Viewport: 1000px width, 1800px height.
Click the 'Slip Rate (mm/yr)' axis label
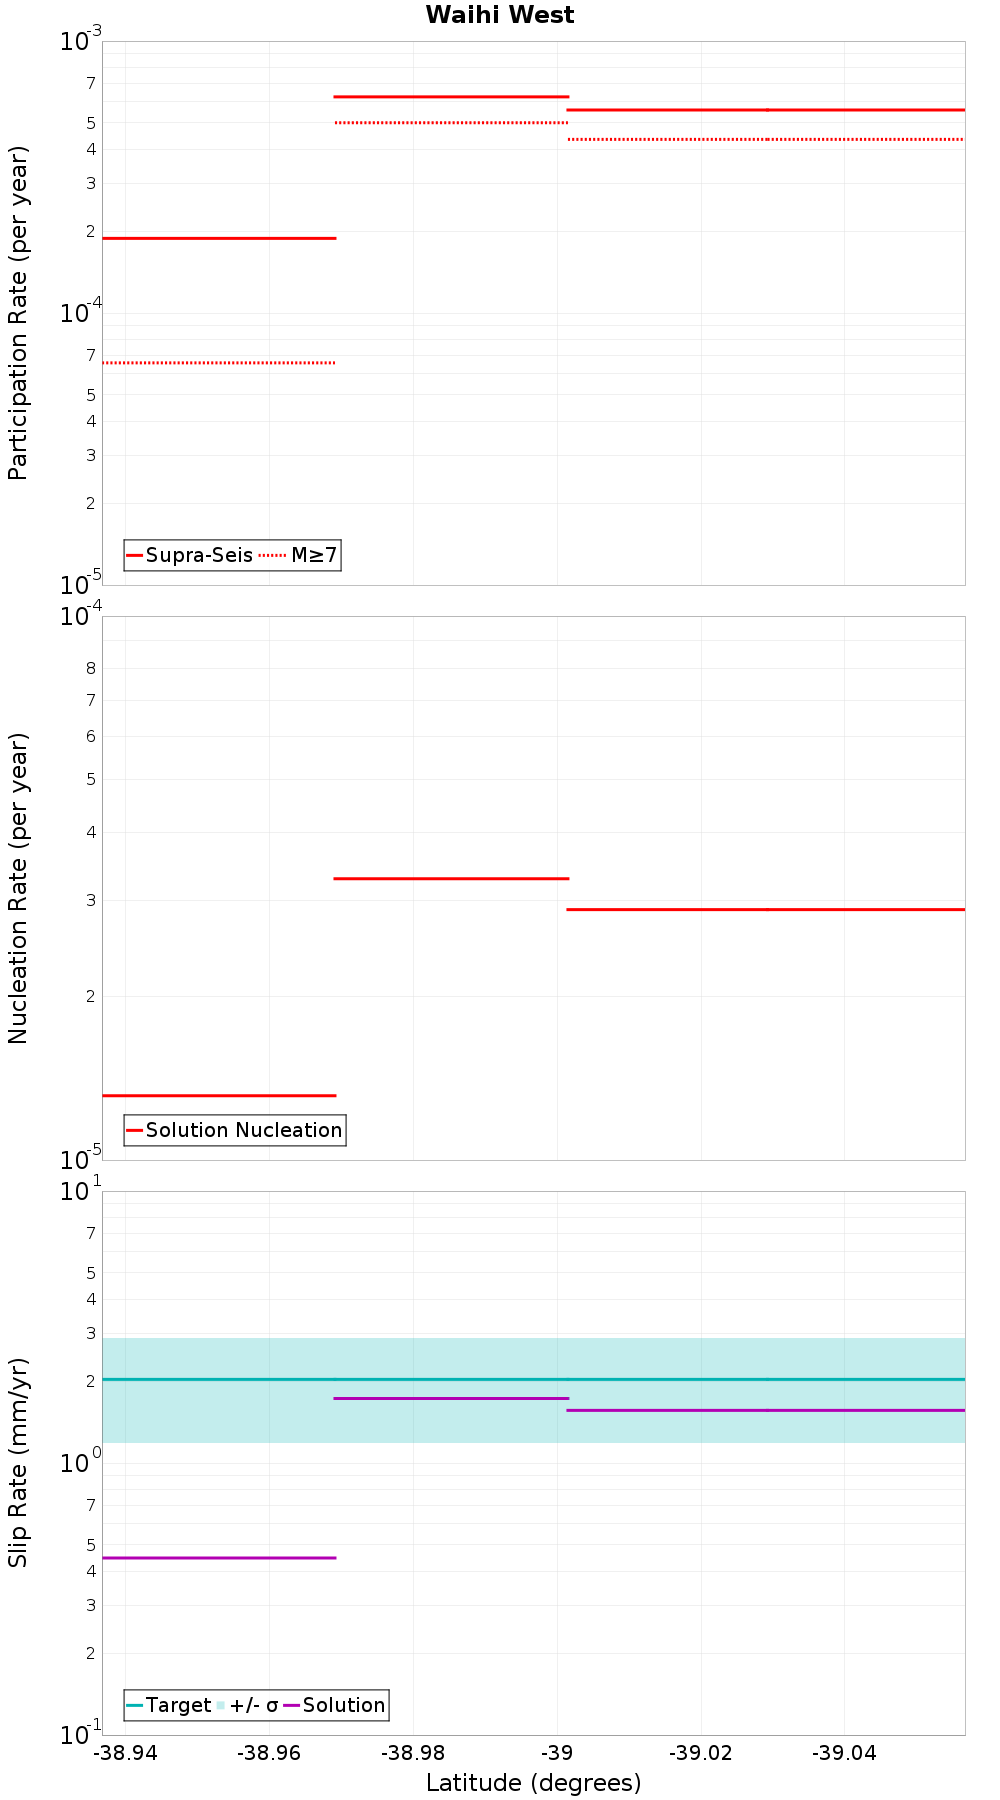click(18, 1463)
